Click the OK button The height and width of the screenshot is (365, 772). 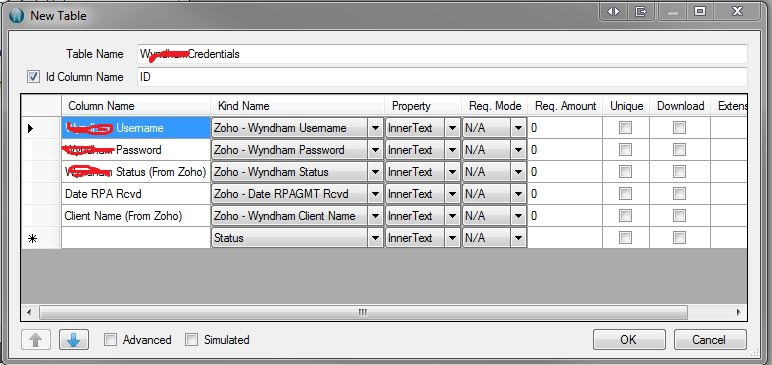click(x=629, y=339)
